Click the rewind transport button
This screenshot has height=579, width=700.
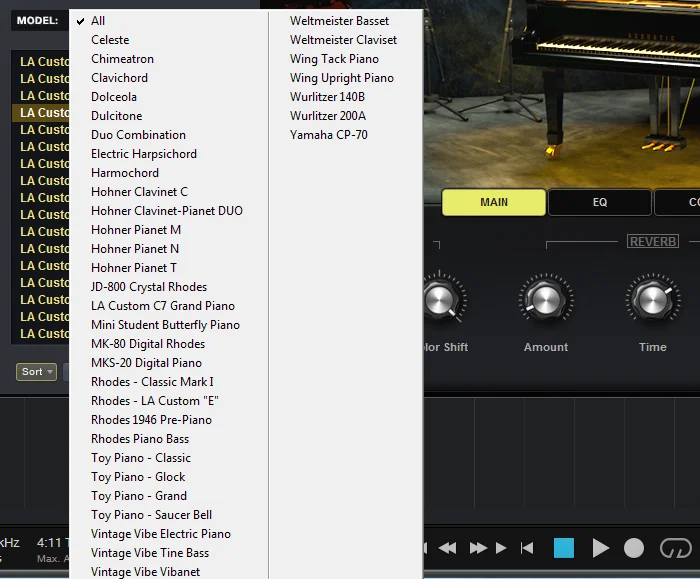tap(448, 548)
